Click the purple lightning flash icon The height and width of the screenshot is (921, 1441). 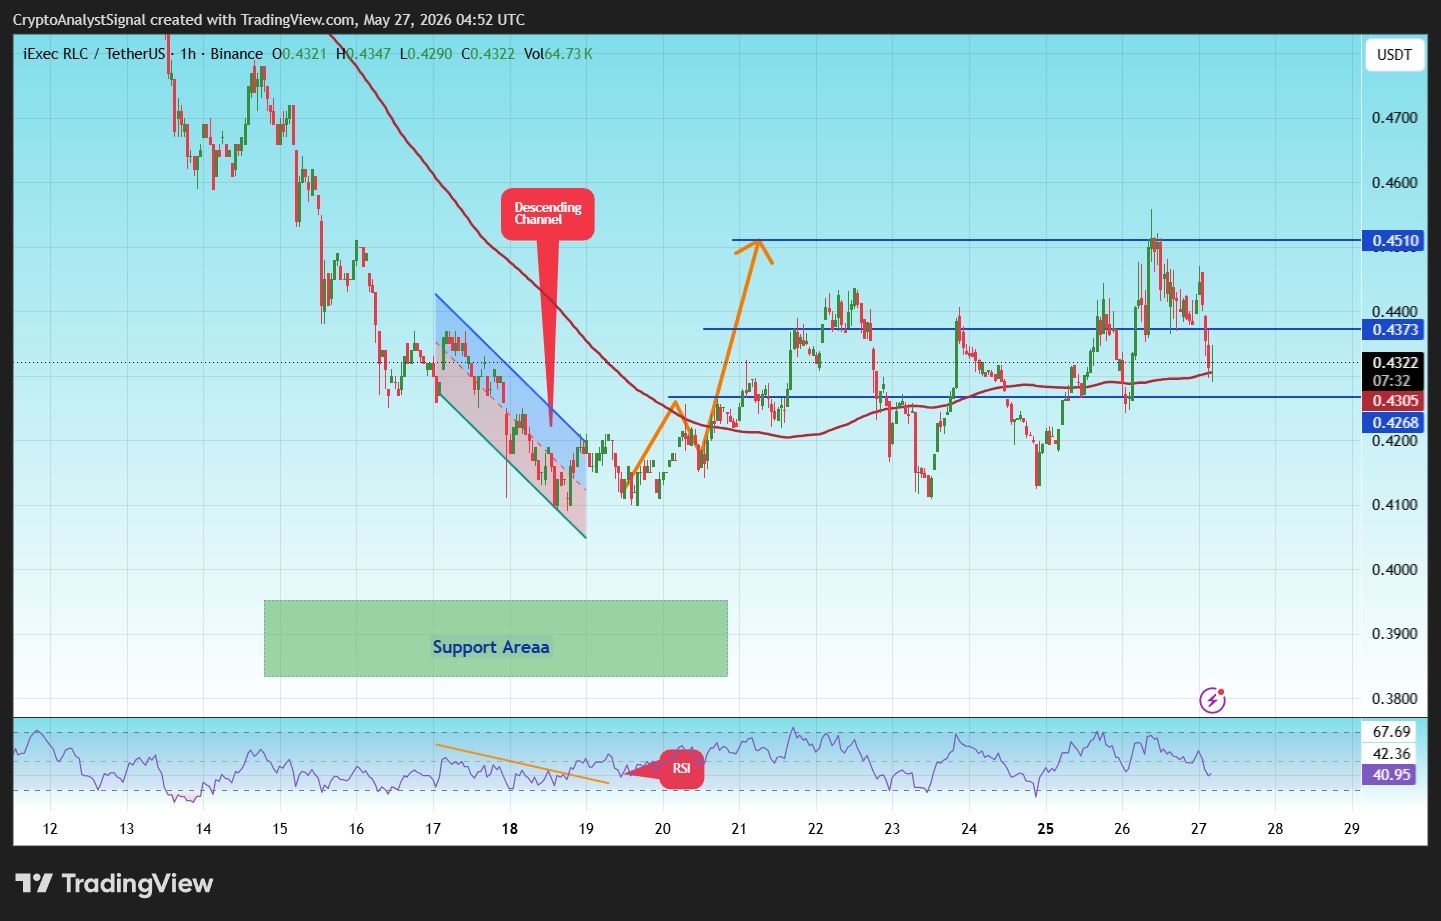tap(1212, 700)
